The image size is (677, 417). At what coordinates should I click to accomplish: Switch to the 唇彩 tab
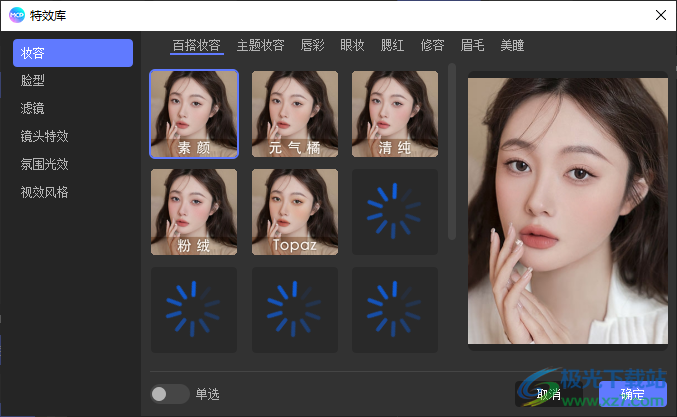pos(313,45)
